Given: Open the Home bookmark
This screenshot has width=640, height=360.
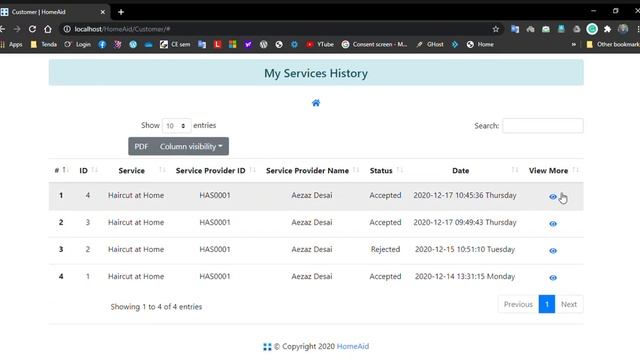Looking at the screenshot, I should pyautogui.click(x=480, y=44).
